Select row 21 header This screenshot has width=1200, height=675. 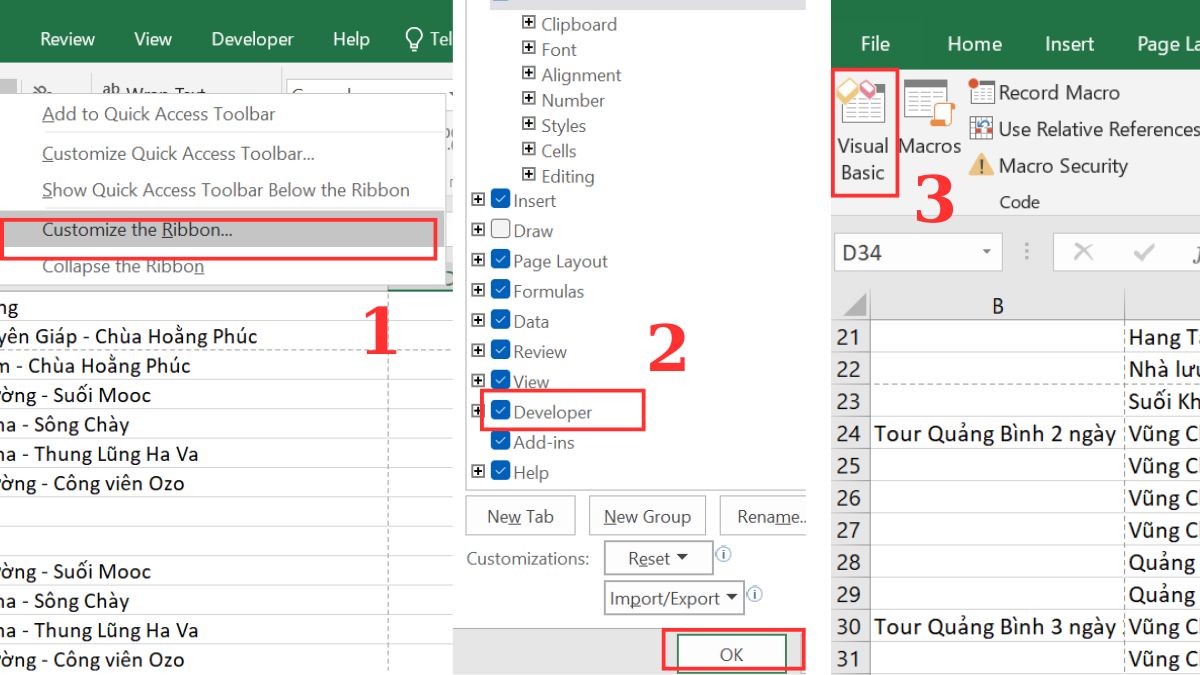click(x=849, y=337)
